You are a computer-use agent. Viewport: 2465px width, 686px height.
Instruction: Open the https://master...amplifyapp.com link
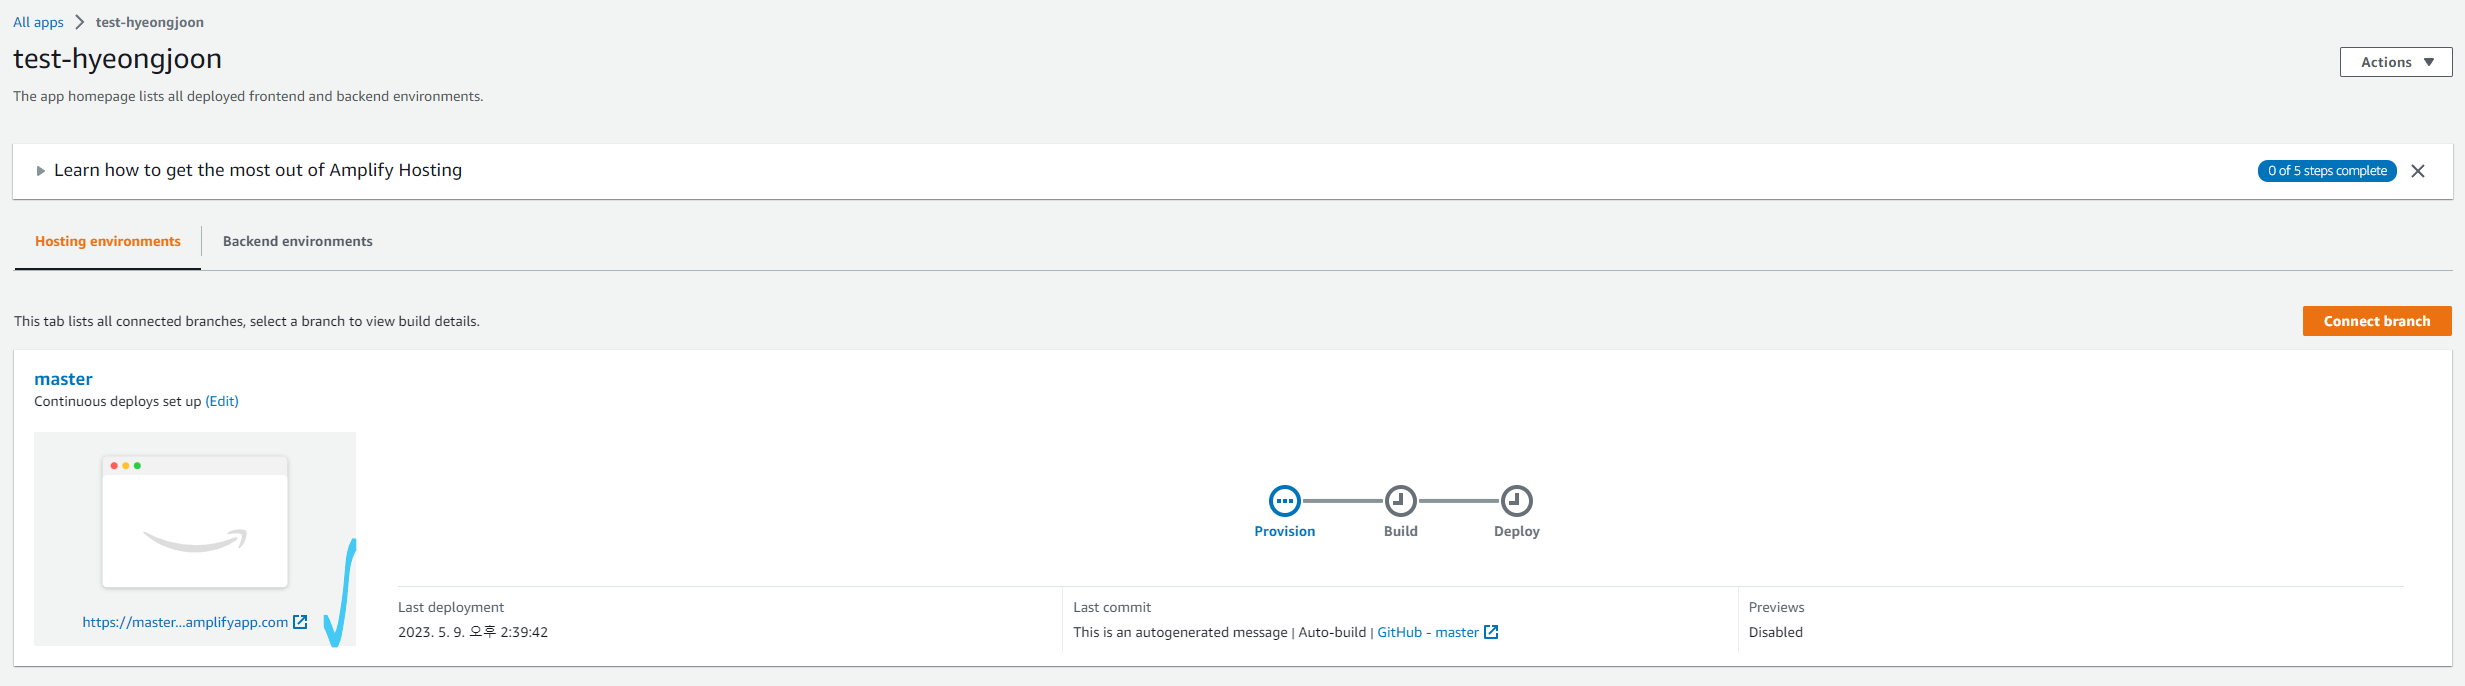185,622
